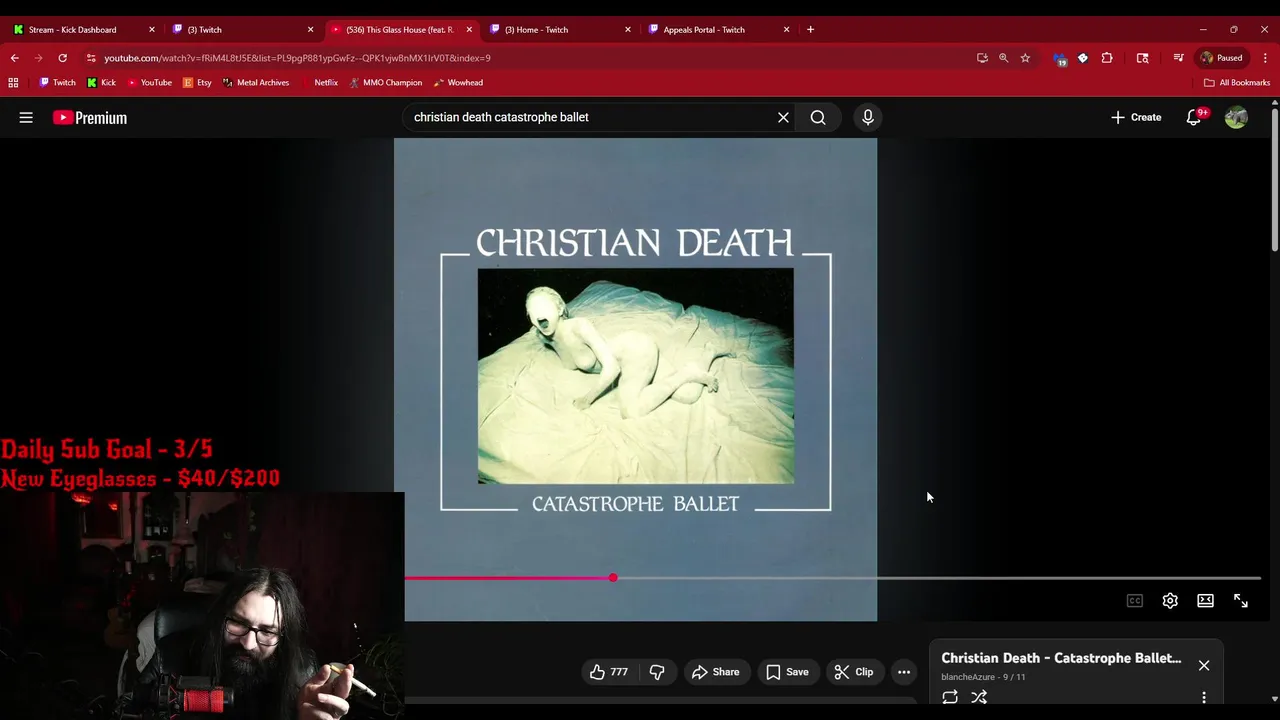
Task: Open YouTube notifications bell
Action: click(x=1194, y=118)
